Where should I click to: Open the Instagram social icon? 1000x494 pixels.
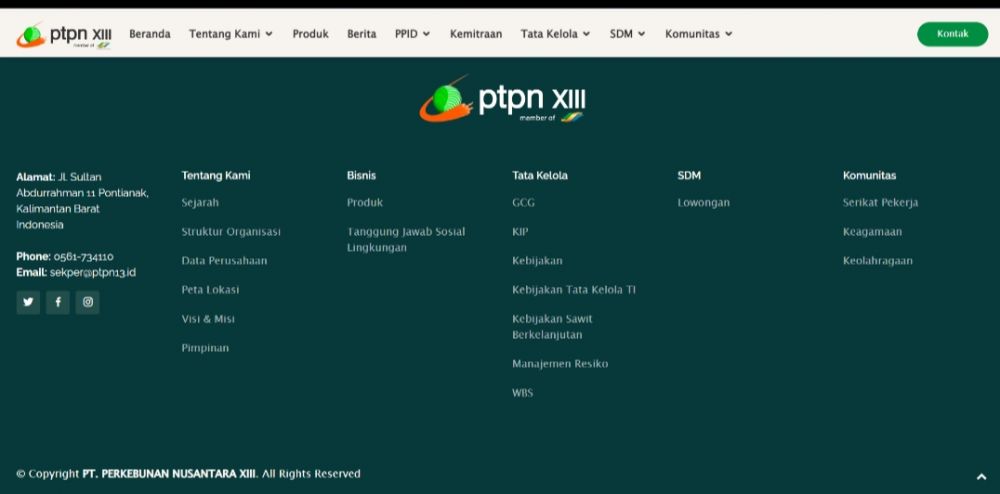(87, 302)
